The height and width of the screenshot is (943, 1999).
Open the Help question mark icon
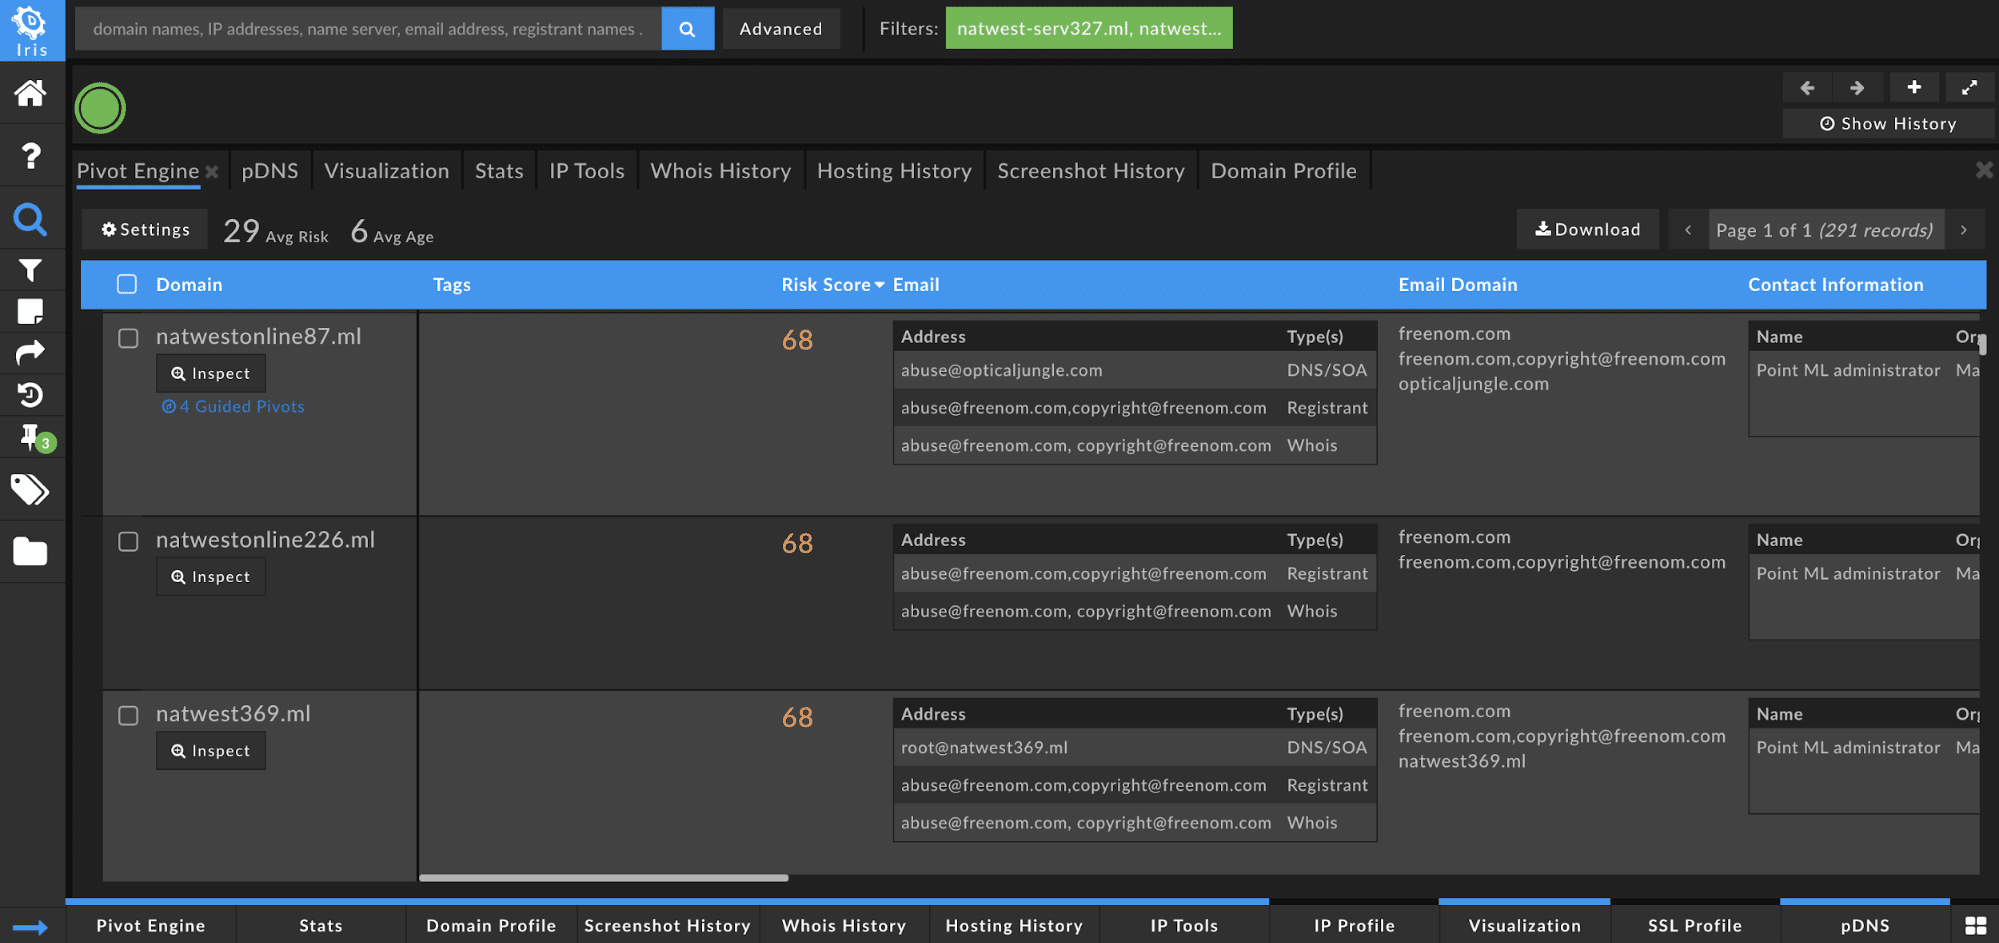31,156
